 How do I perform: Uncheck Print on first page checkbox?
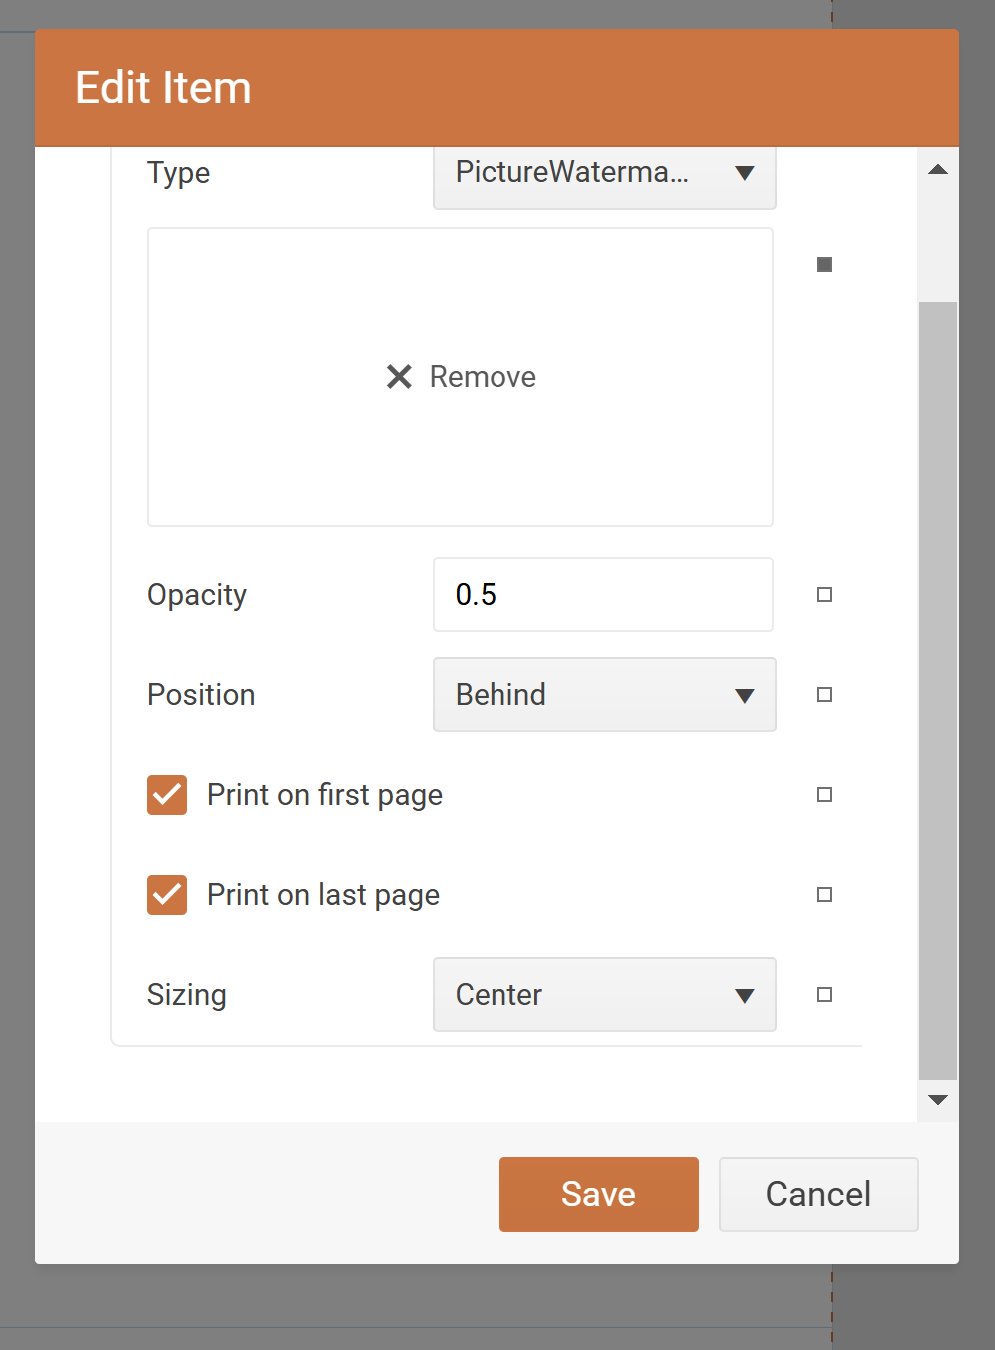pyautogui.click(x=167, y=795)
